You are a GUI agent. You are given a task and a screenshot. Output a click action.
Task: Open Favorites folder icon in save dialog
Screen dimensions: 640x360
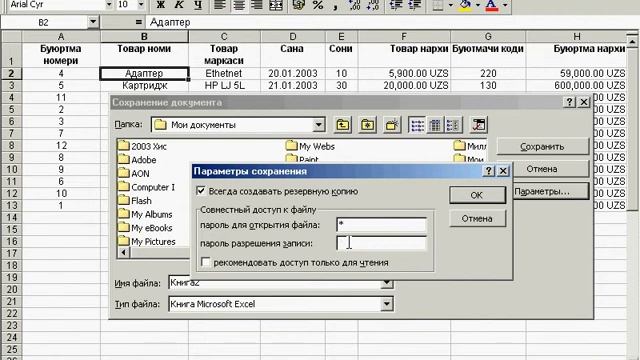(x=367, y=125)
